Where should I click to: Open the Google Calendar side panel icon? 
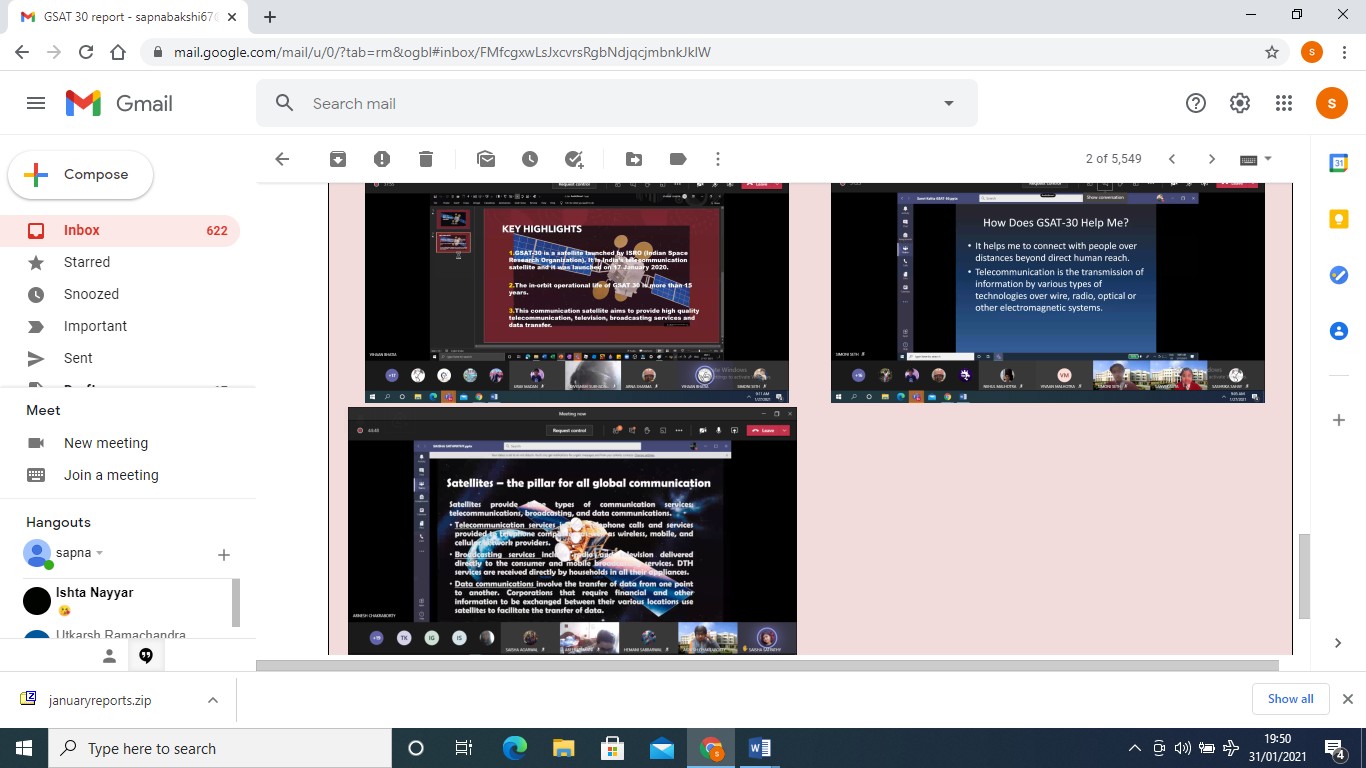[x=1339, y=163]
